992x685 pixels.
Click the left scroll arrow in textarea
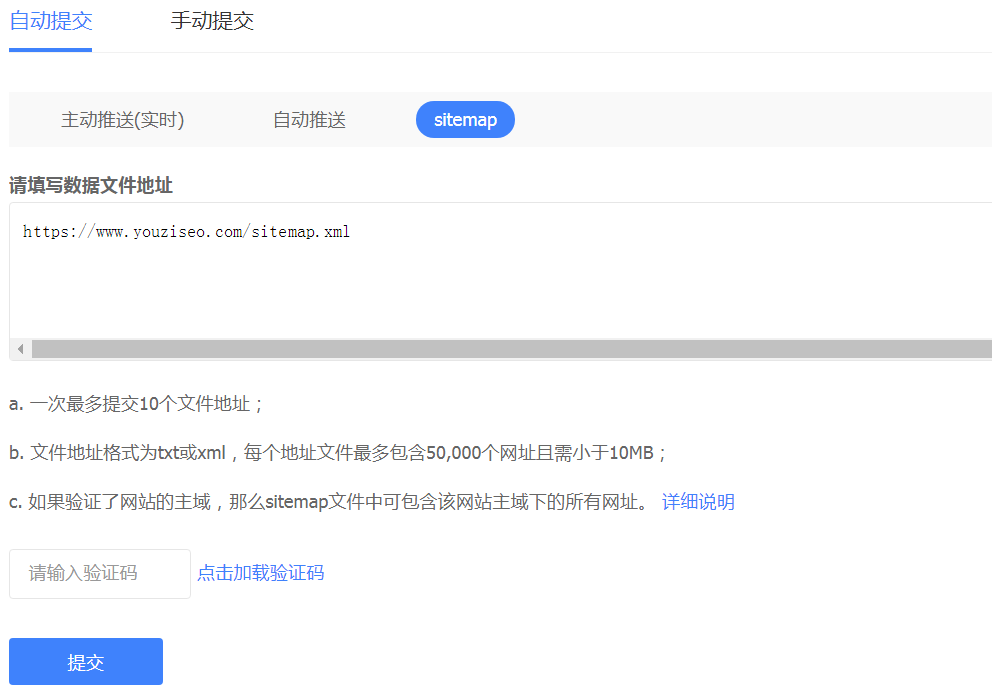pos(21,349)
